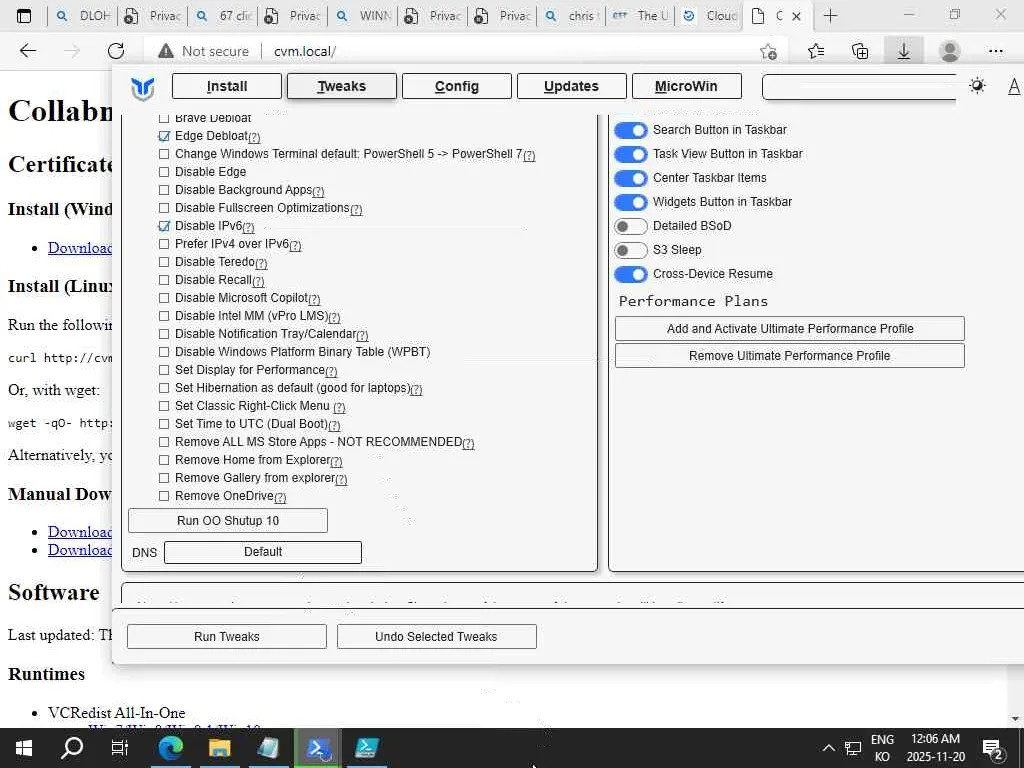Open the DNS Default dropdown
This screenshot has height=768, width=1024.
click(x=263, y=552)
